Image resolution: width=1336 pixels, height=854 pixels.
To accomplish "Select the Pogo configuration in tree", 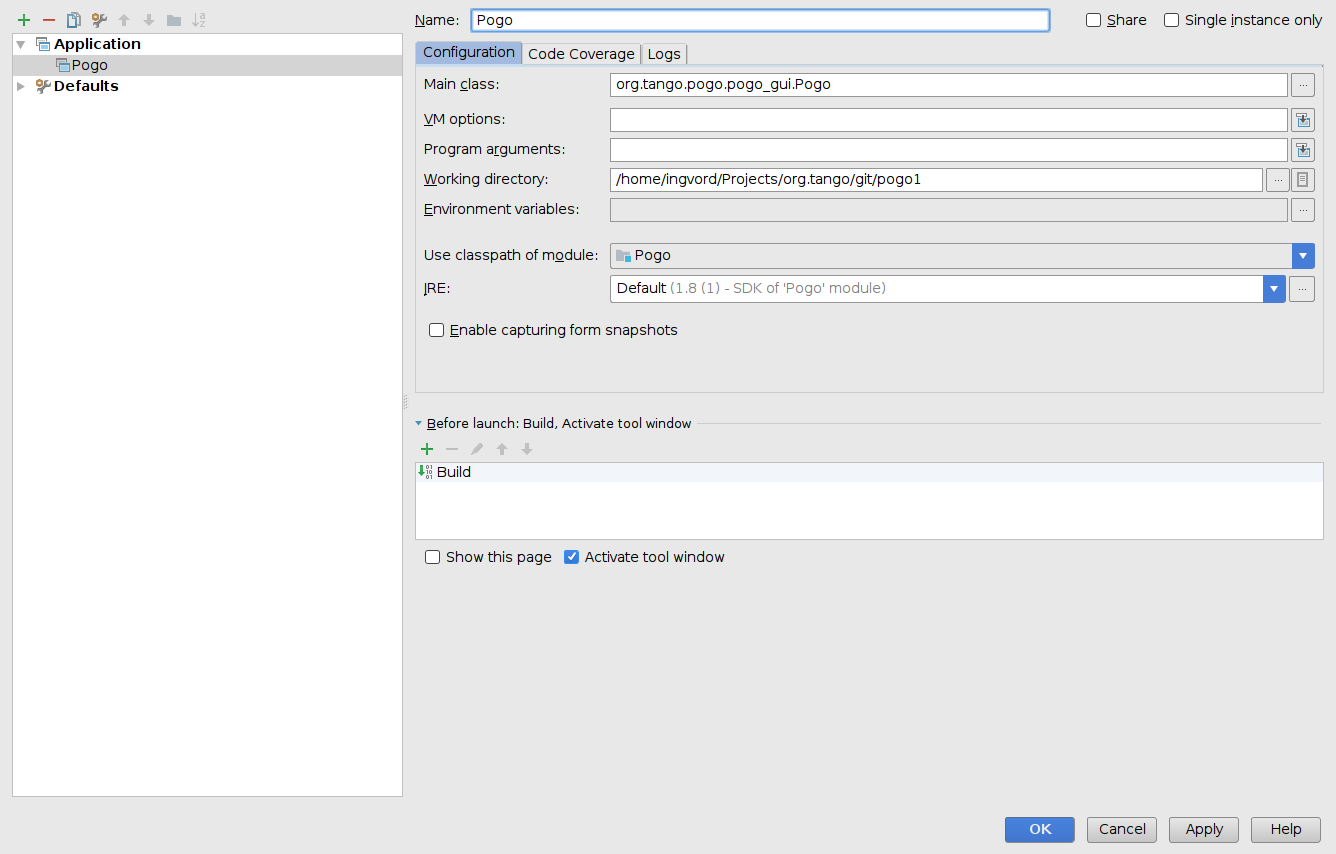I will click(x=207, y=65).
